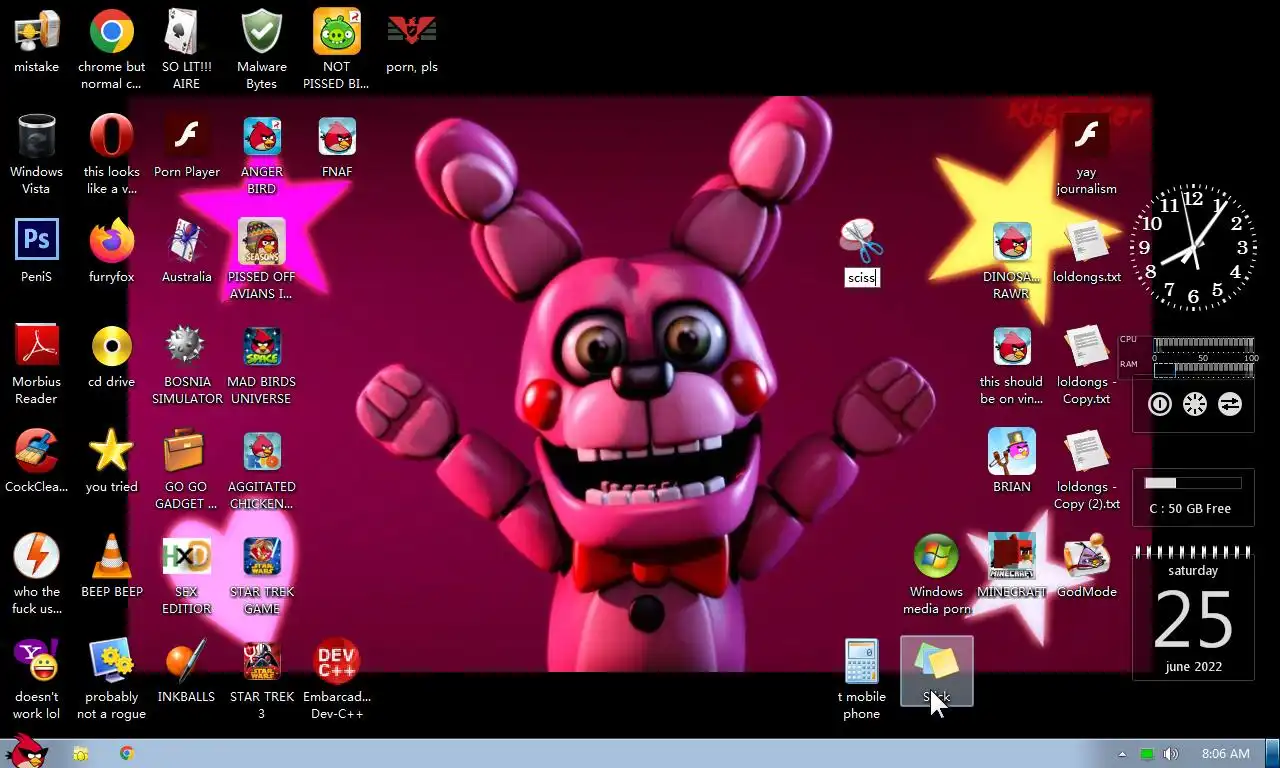Click the snowflake-like button on the gadget
This screenshot has height=768, width=1280.
click(x=1195, y=404)
